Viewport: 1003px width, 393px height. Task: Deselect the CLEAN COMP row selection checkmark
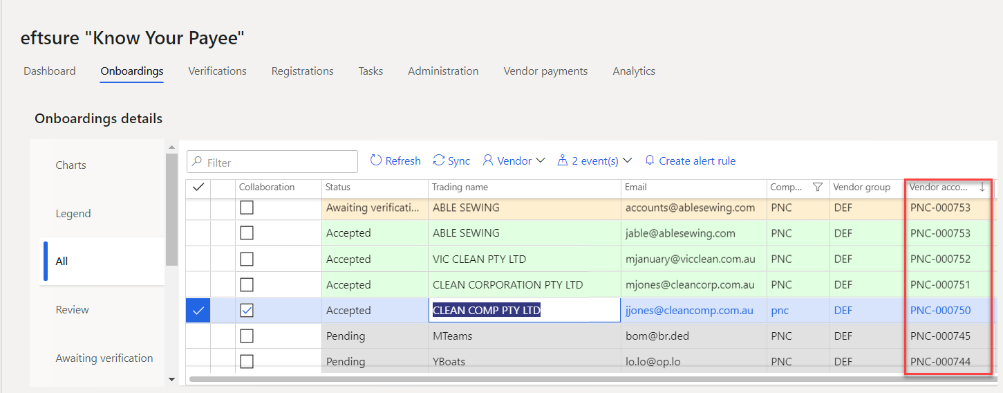click(198, 310)
